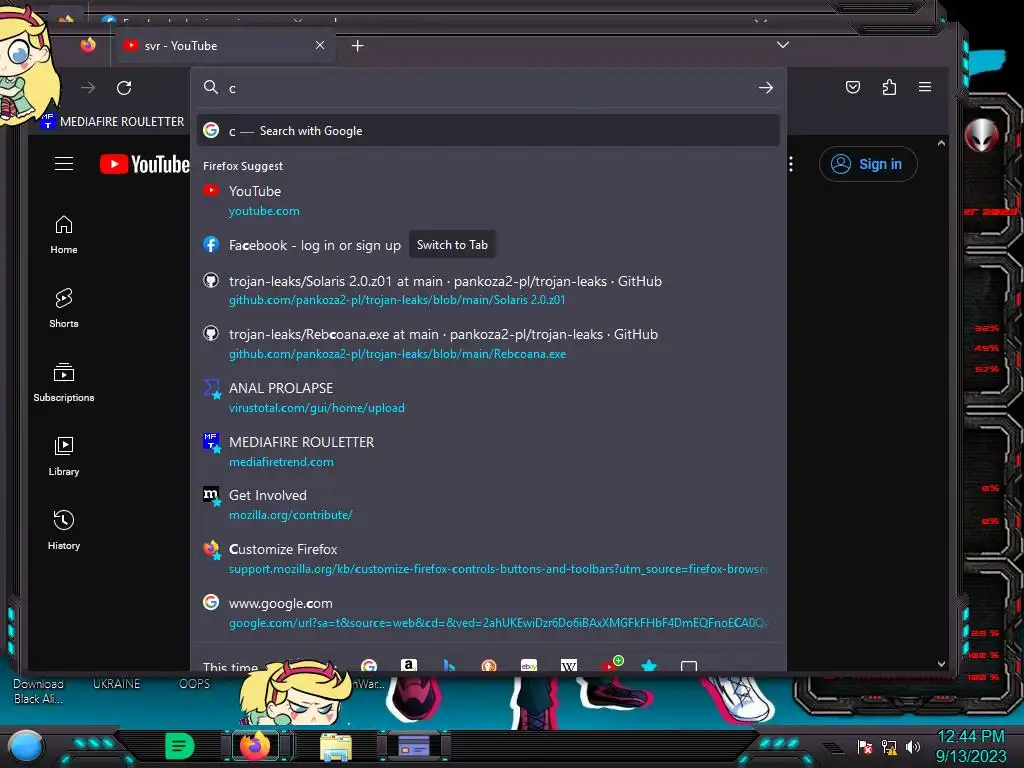Select 'c — Search with Google' suggestion
Image resolution: width=1024 pixels, height=768 pixels.
(x=488, y=131)
